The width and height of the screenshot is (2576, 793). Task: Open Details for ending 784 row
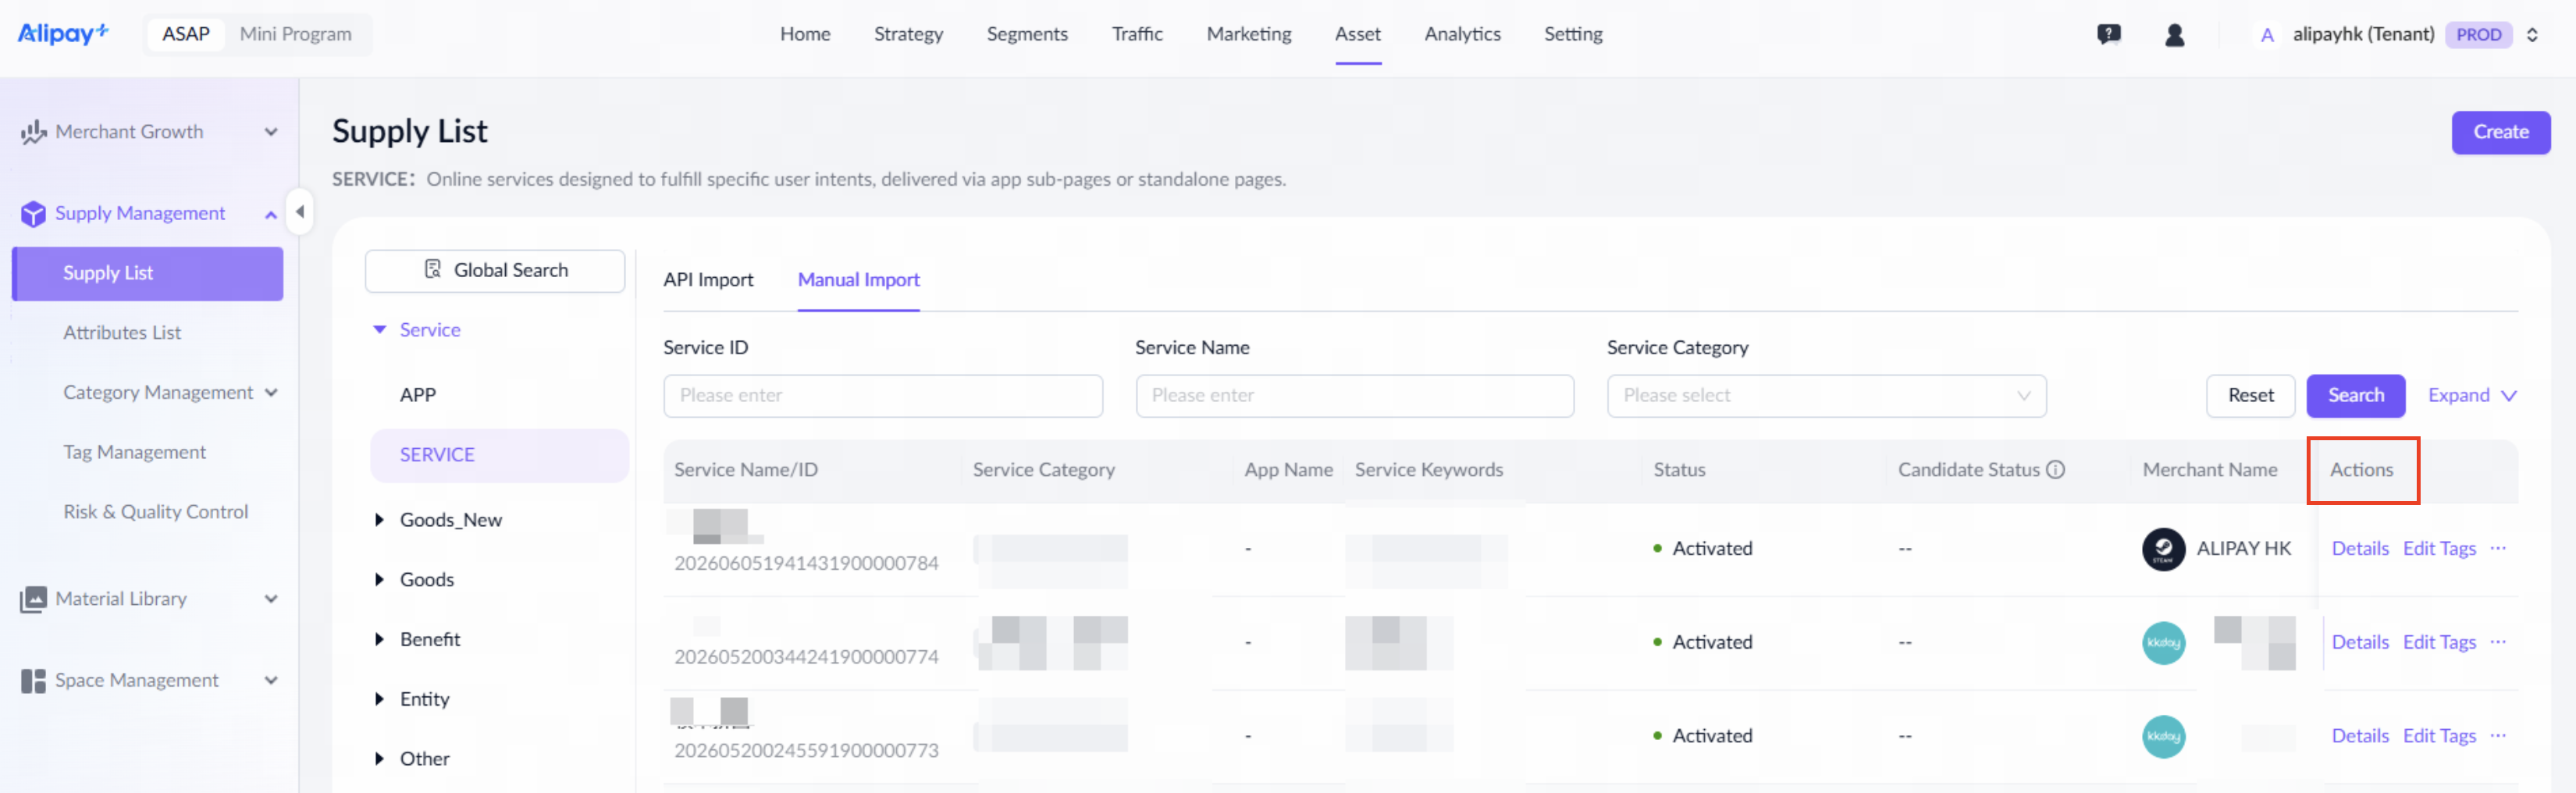[2359, 548]
